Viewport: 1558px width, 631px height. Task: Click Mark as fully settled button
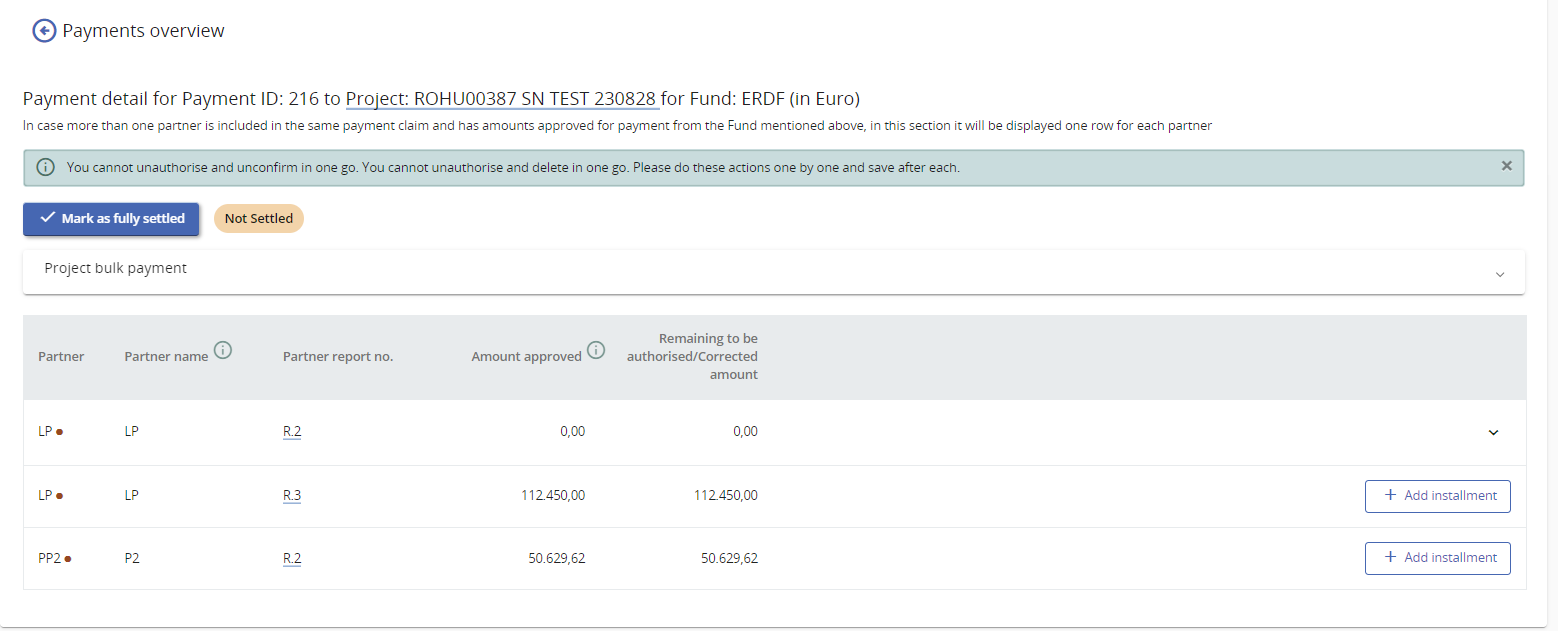[x=111, y=219]
